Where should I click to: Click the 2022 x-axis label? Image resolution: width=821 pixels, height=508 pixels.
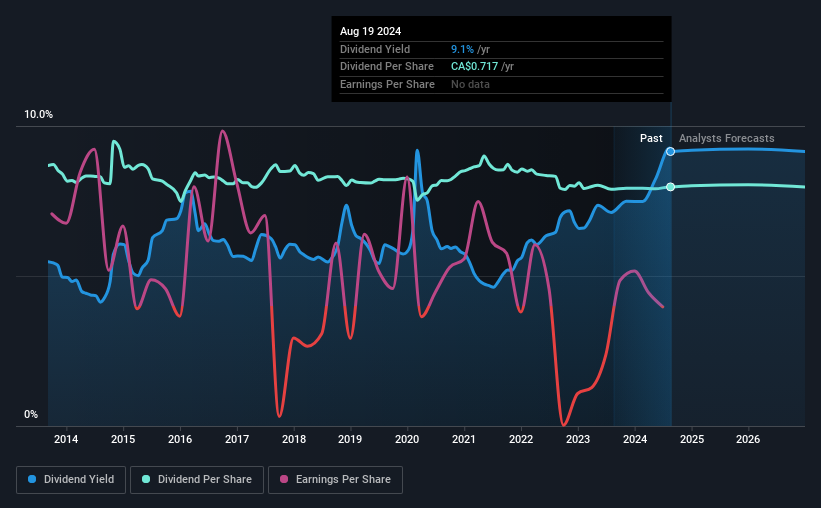(521, 439)
